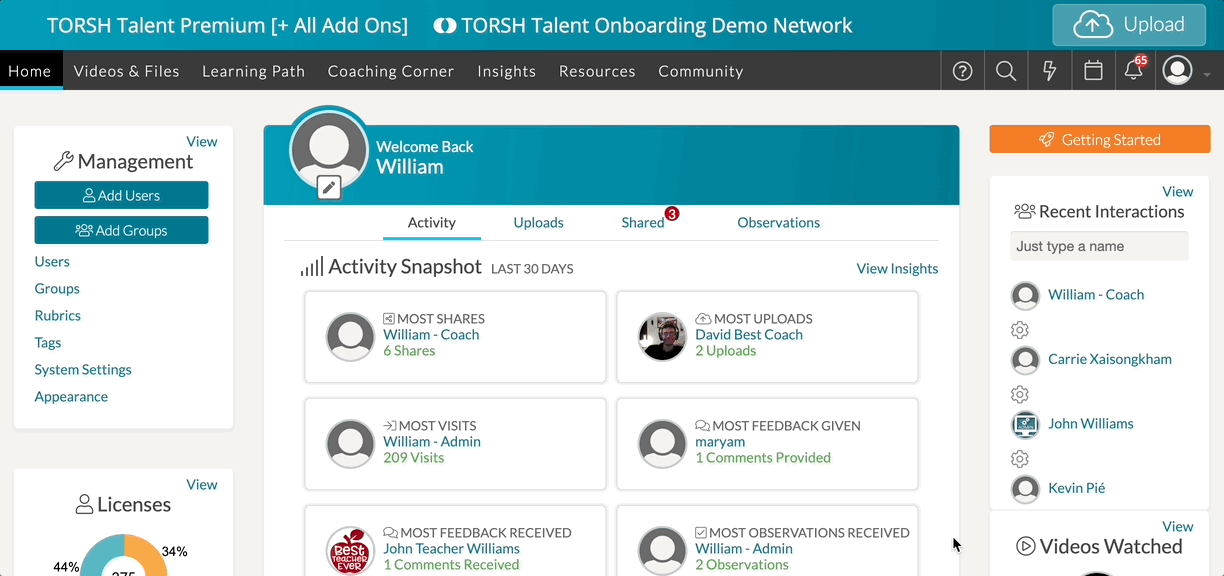Image resolution: width=1224 pixels, height=576 pixels.
Task: Open notifications bell with 65 badge
Action: (x=1134, y=71)
